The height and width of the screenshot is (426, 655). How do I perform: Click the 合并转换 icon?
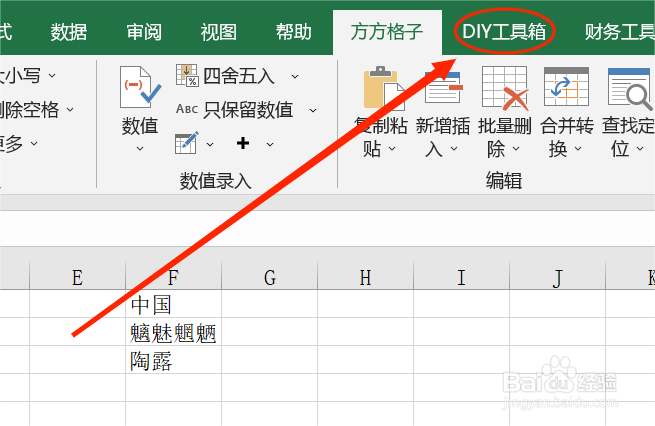pos(566,87)
